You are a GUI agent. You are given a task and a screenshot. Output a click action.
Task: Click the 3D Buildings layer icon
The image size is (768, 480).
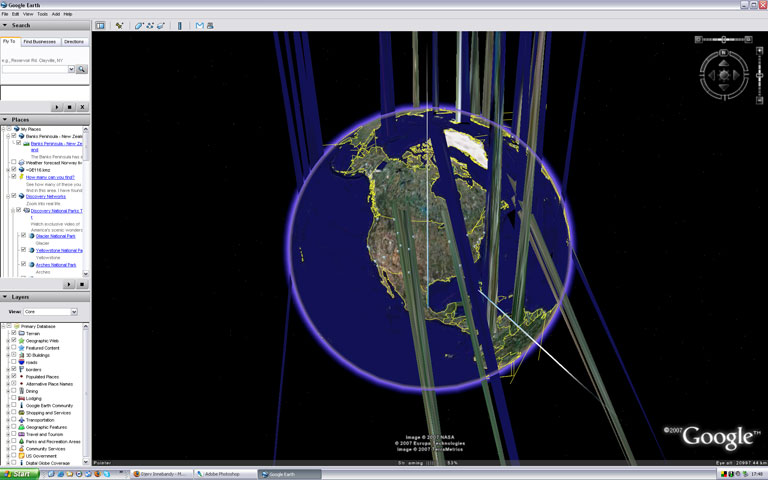(x=21, y=355)
